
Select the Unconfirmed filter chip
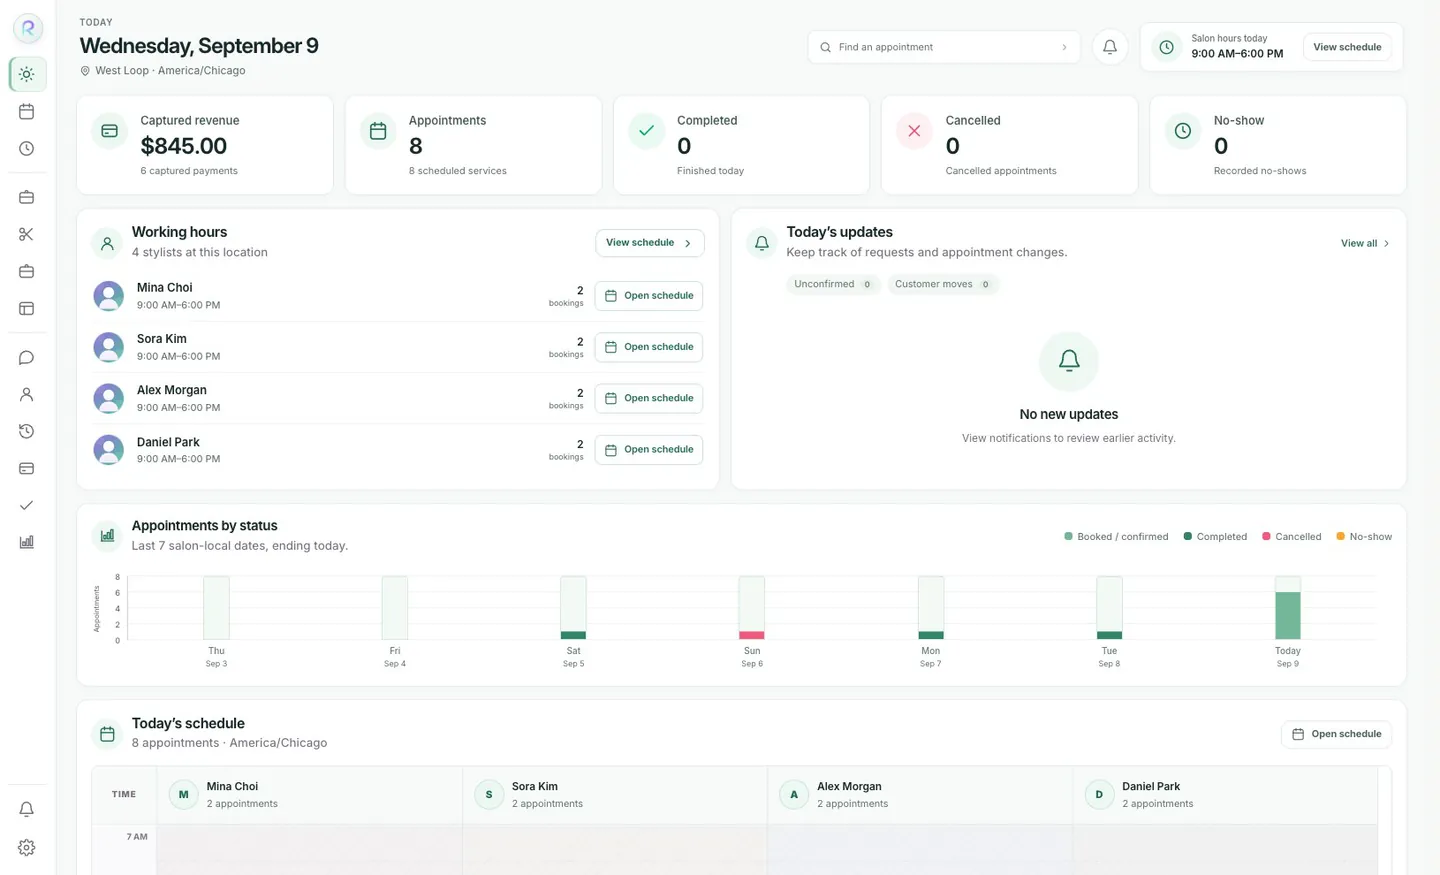coord(833,284)
